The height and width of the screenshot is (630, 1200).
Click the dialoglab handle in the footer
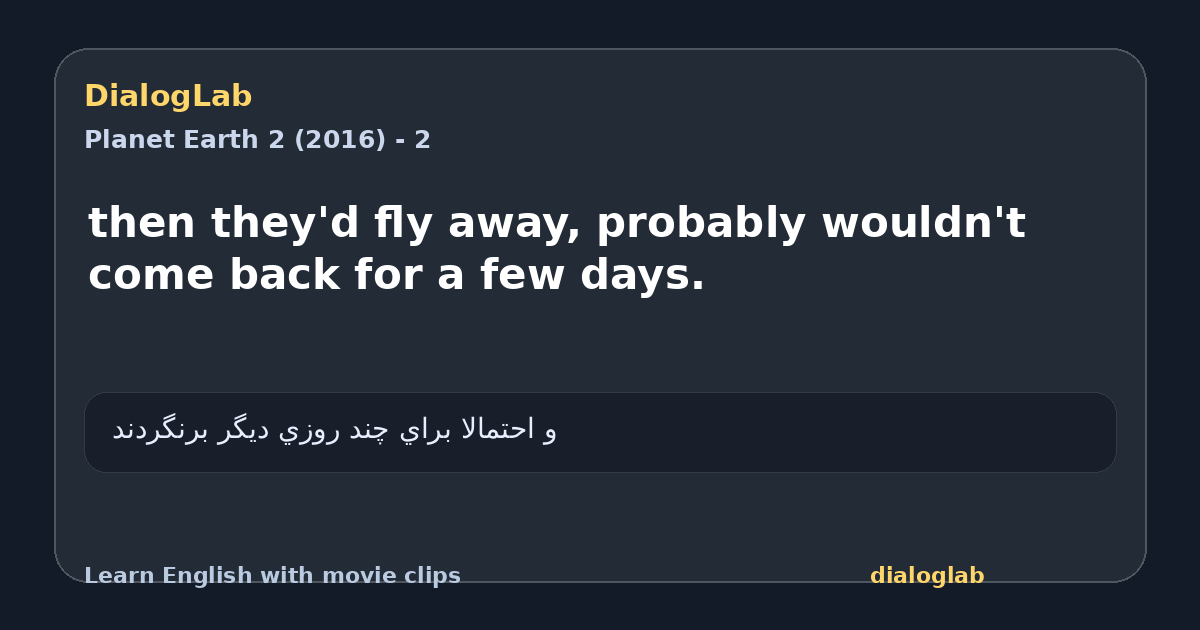click(x=927, y=576)
